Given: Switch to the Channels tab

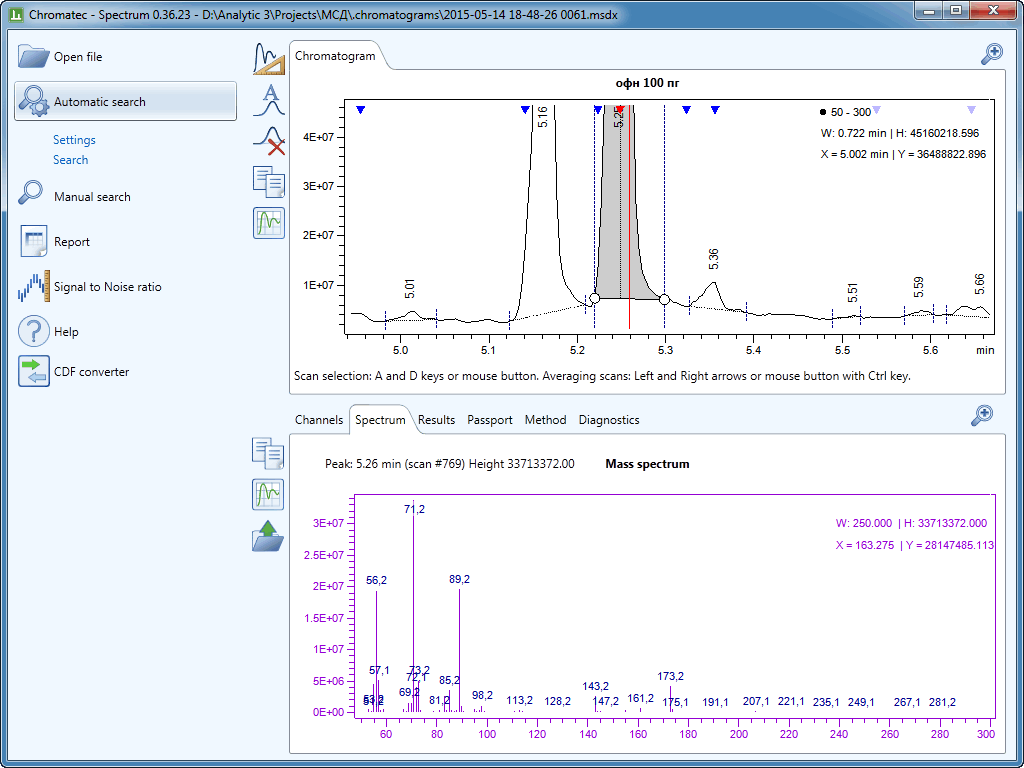Looking at the screenshot, I should pyautogui.click(x=319, y=420).
